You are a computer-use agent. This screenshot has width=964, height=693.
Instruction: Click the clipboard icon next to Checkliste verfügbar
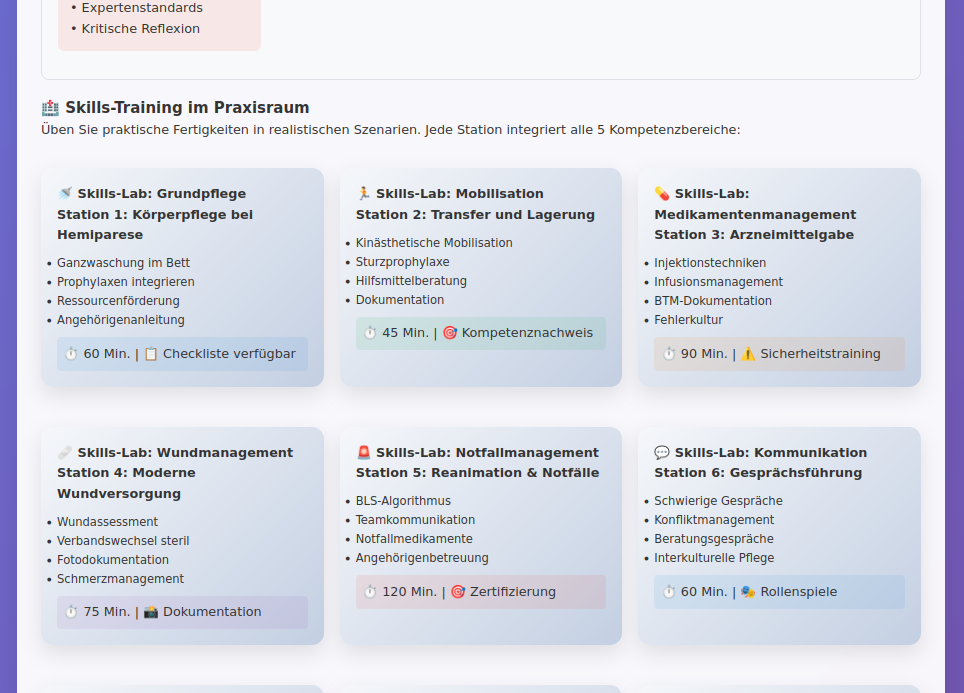[x=151, y=354]
